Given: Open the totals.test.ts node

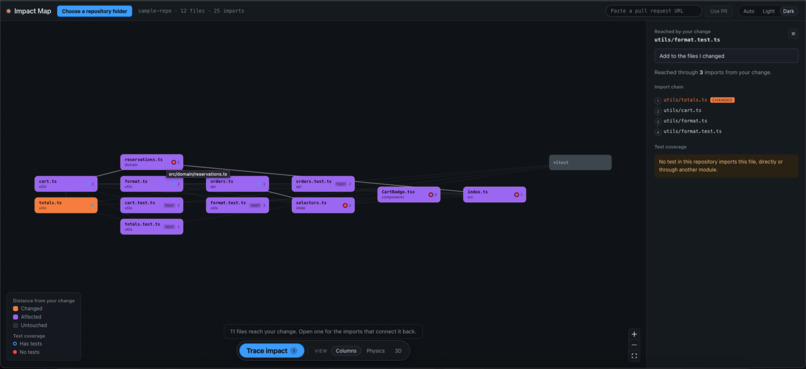Looking at the screenshot, I should pyautogui.click(x=152, y=227).
